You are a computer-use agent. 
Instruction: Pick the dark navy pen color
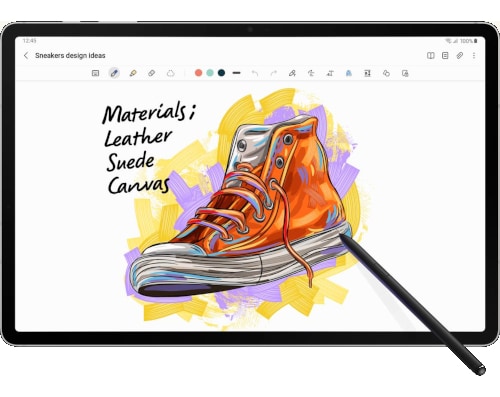[x=221, y=73]
